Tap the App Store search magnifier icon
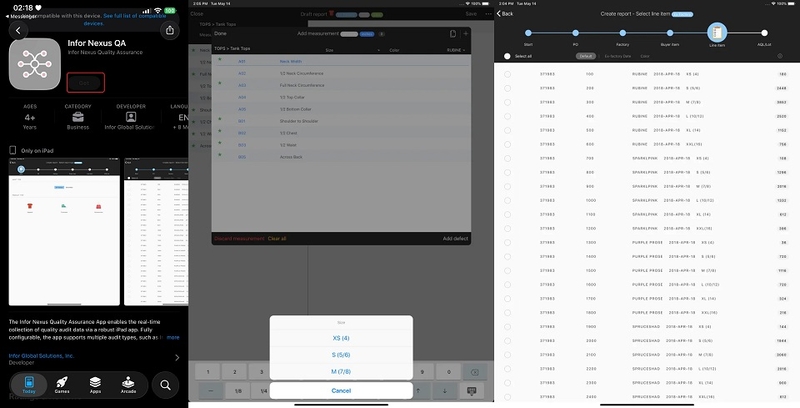This screenshot has height=408, width=800. pos(165,385)
